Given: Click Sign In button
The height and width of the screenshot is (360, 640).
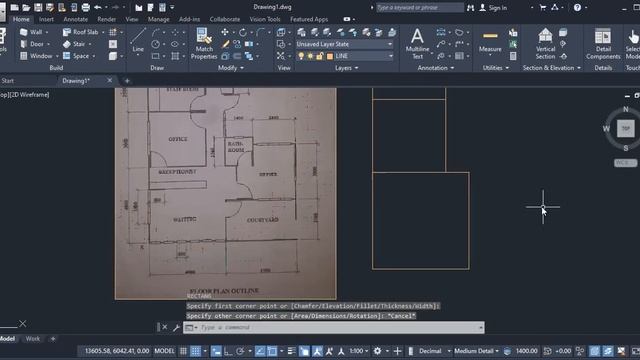Looking at the screenshot, I should [x=493, y=7].
